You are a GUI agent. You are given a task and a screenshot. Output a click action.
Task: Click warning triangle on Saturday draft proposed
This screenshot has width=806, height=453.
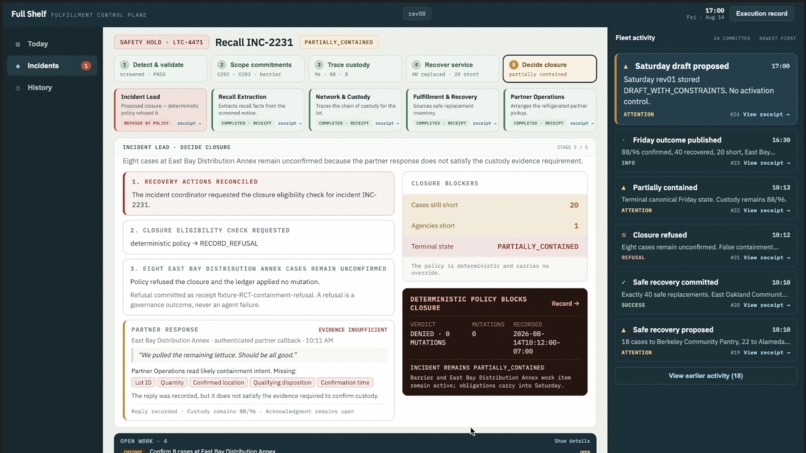pos(626,66)
